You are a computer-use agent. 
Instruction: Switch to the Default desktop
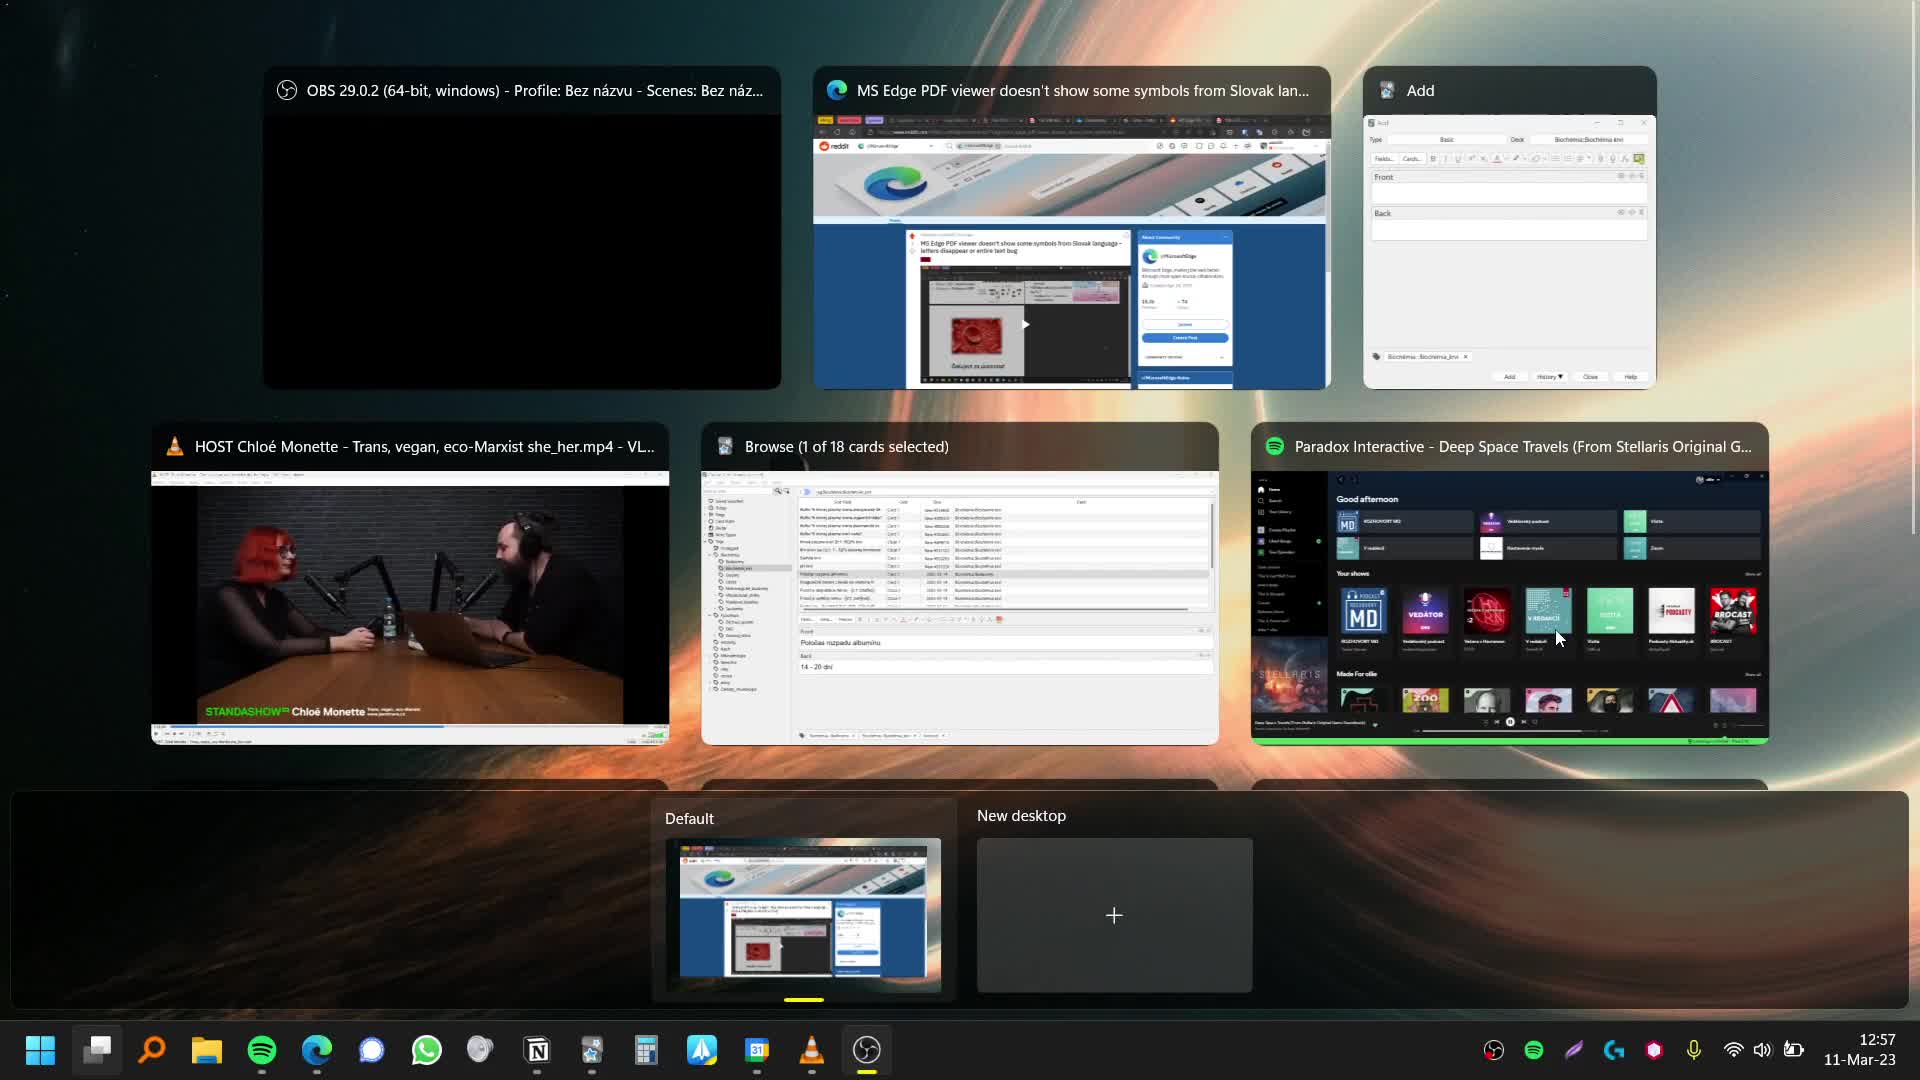(x=803, y=915)
